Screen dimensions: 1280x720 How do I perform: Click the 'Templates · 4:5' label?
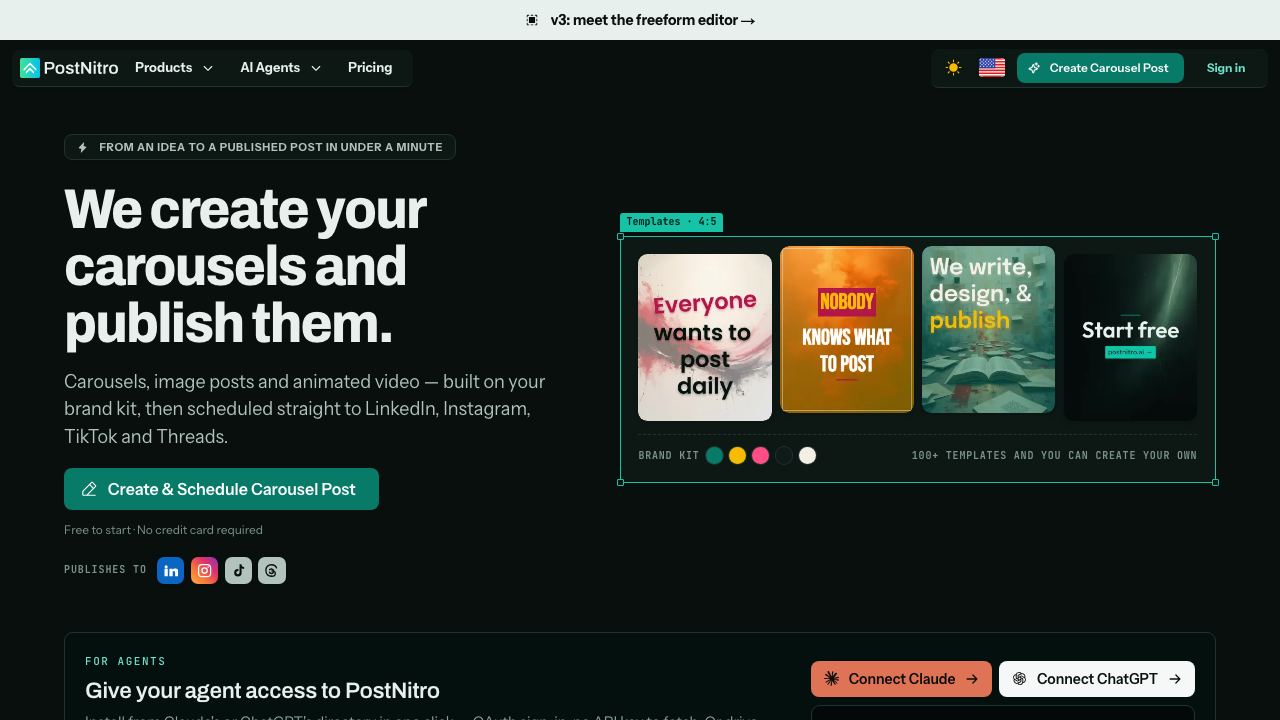tap(671, 222)
